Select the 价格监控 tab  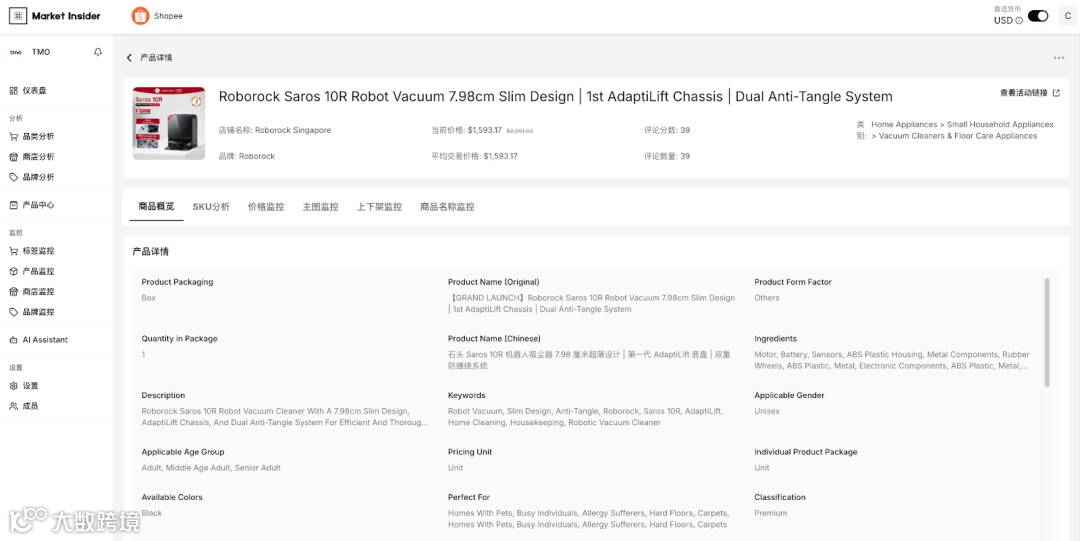tap(266, 207)
